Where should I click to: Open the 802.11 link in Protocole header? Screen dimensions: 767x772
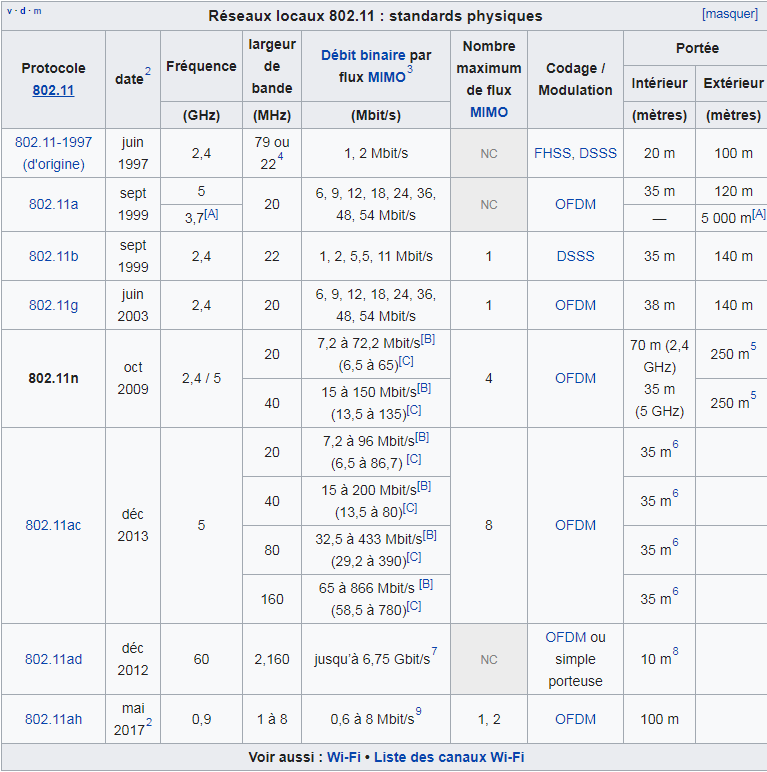click(53, 90)
